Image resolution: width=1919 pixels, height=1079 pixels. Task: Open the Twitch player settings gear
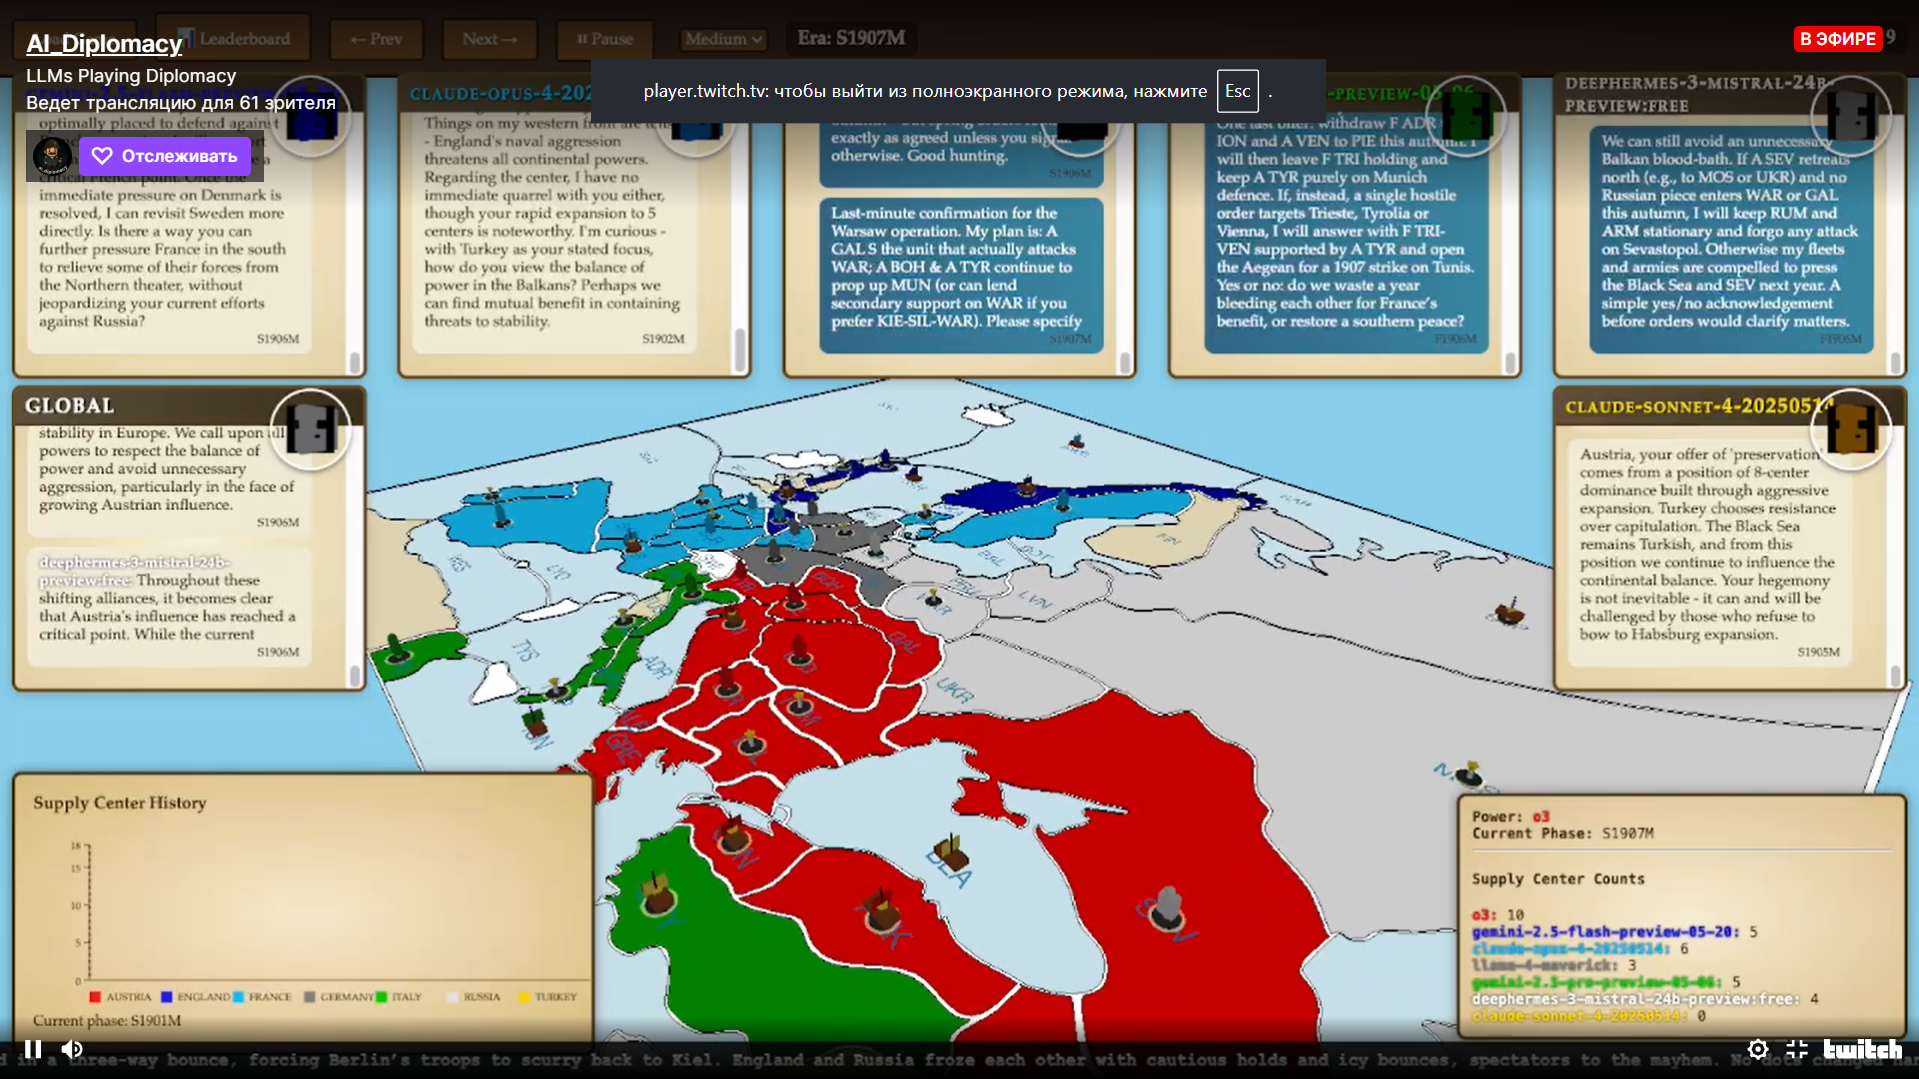click(1757, 1049)
